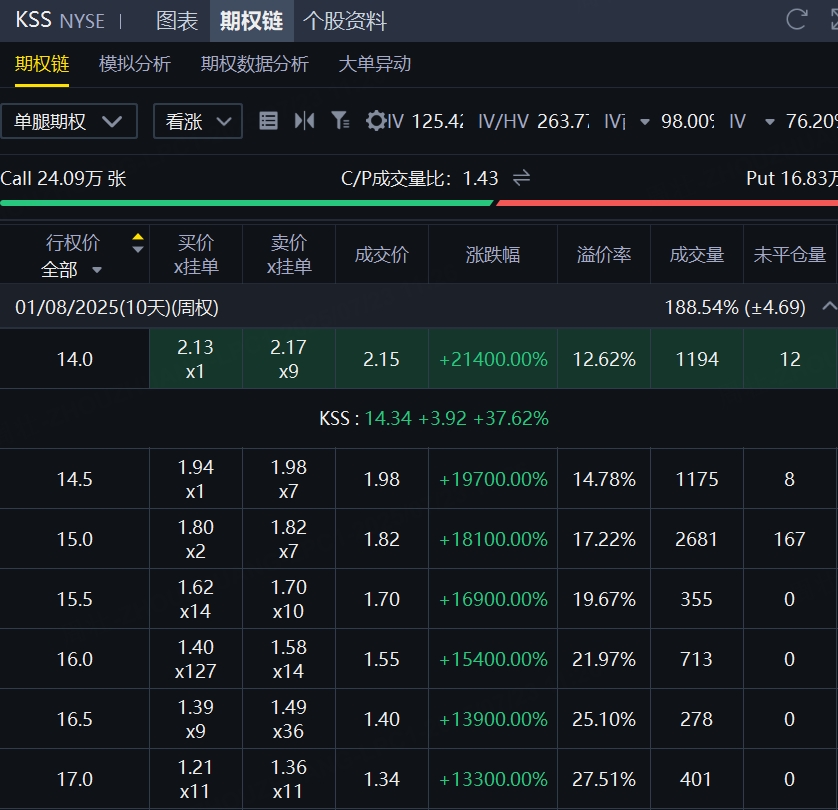
Task: Select the 16.5 strike row
Action: point(419,719)
